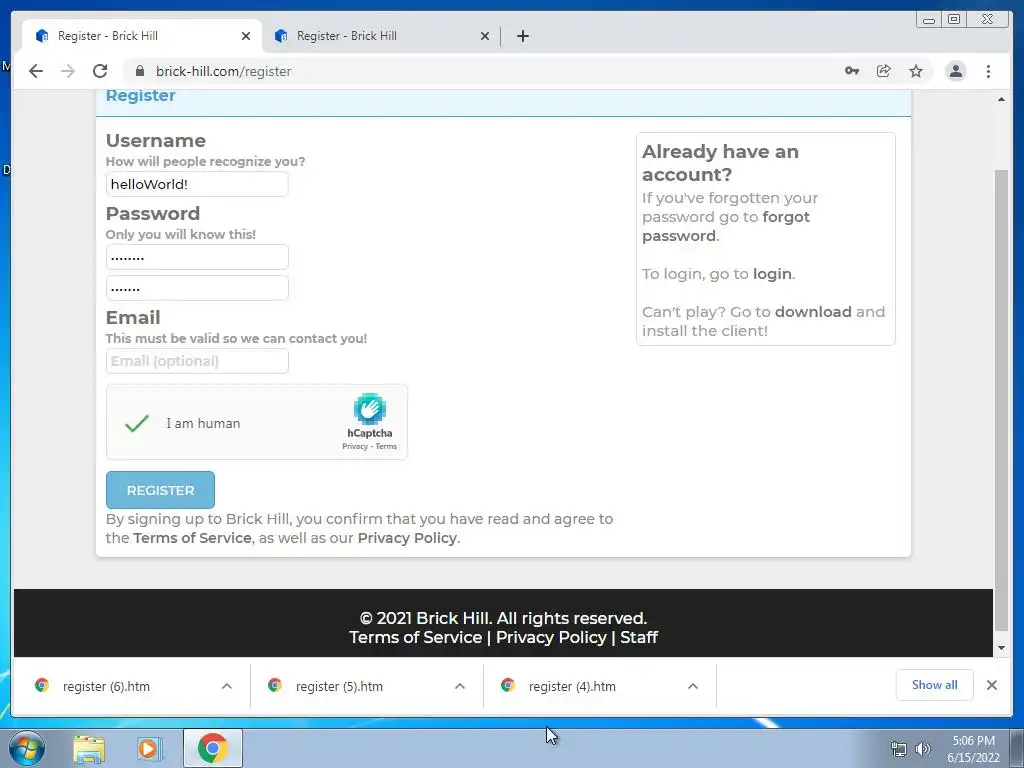
Task: Open volume control tray icon
Action: tap(923, 748)
